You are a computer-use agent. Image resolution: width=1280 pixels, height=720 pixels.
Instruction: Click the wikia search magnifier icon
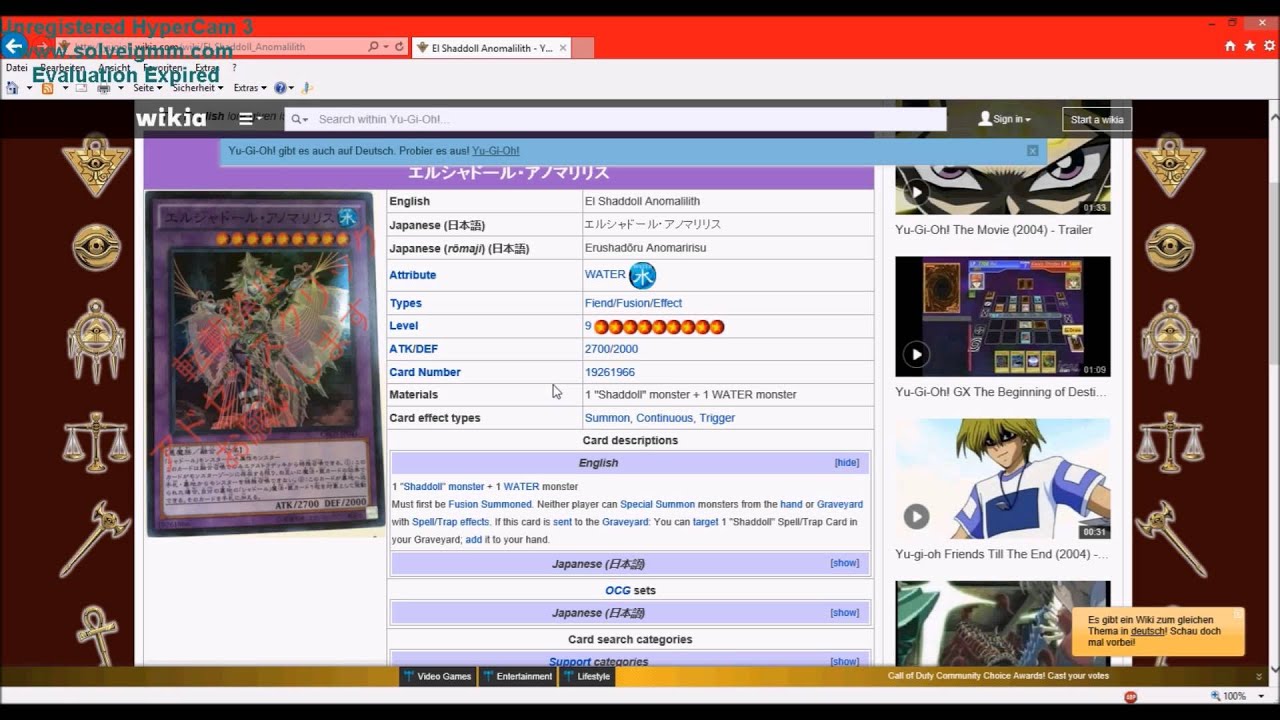click(x=296, y=119)
